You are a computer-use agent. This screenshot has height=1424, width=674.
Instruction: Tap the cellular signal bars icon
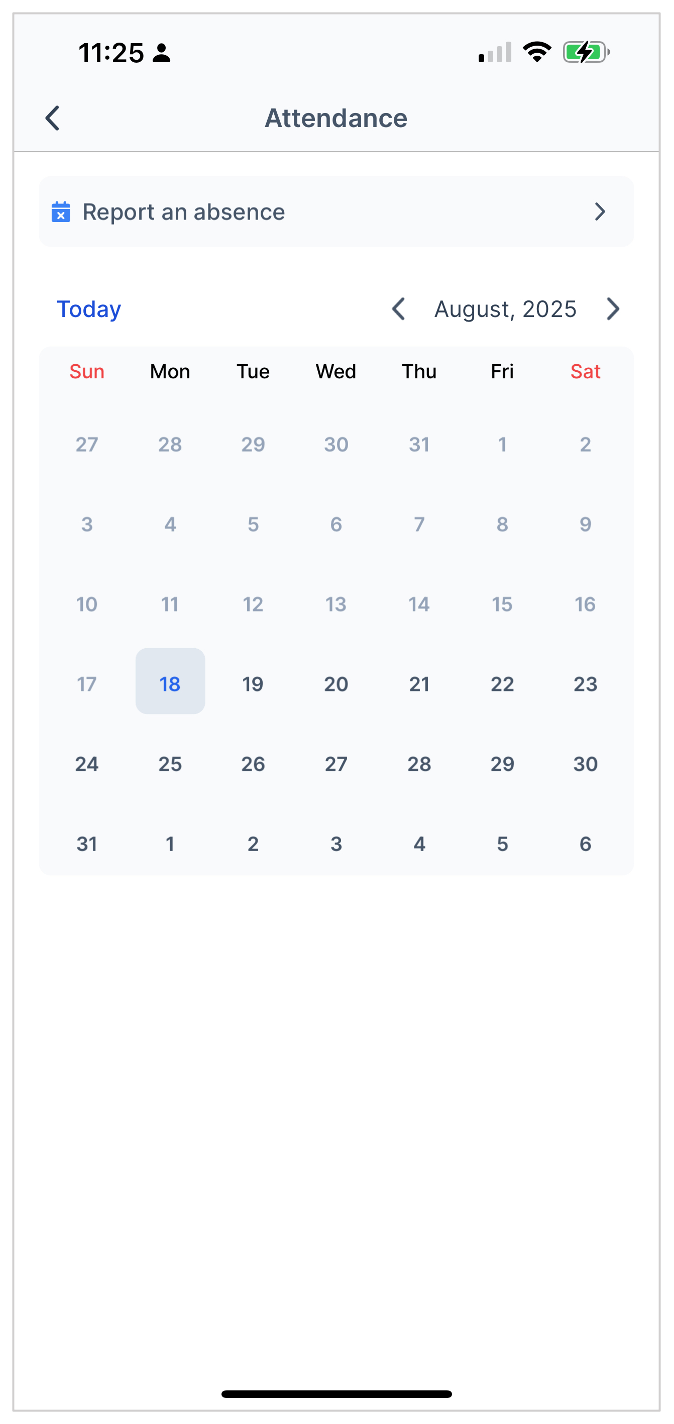point(495,53)
